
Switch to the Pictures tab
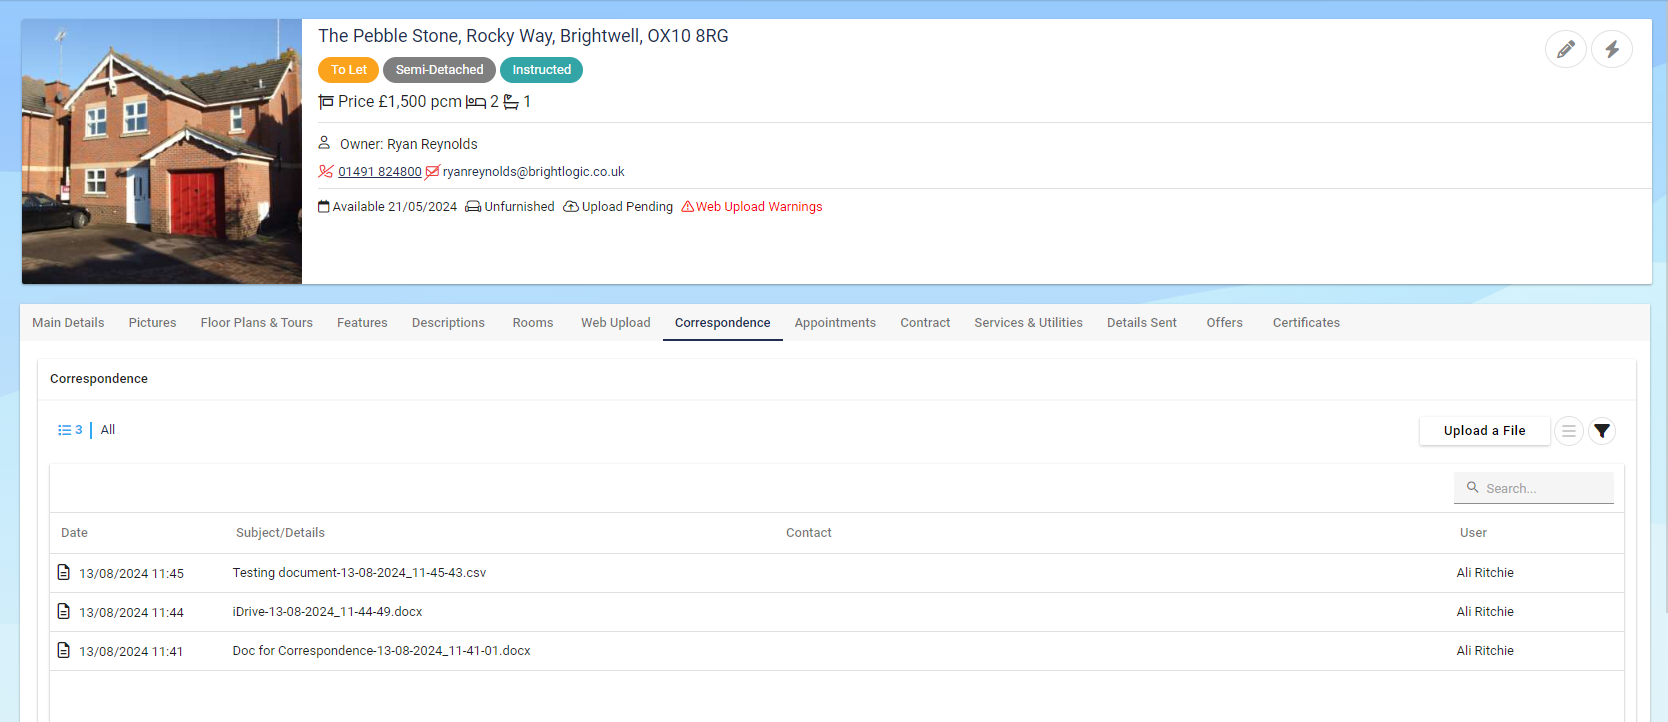pyautogui.click(x=152, y=323)
